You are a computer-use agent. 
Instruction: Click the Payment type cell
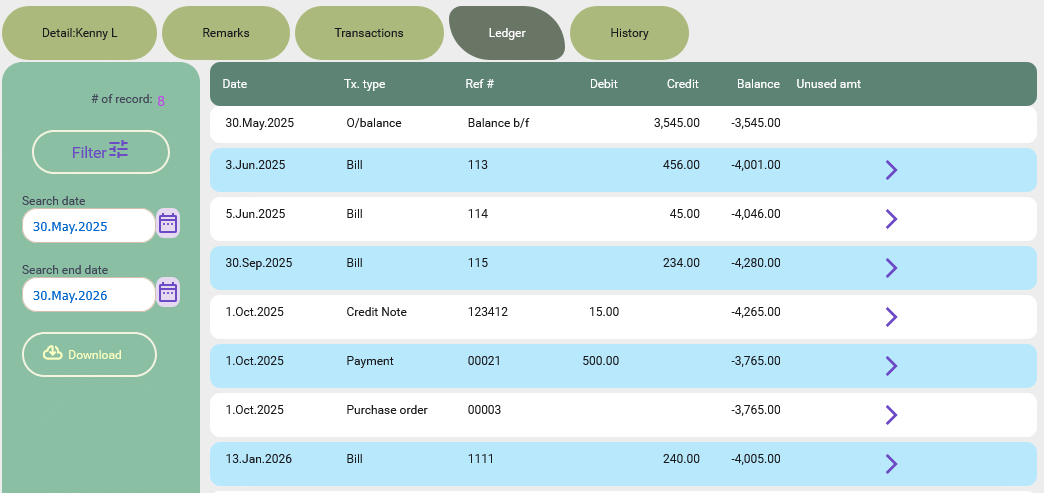click(370, 361)
